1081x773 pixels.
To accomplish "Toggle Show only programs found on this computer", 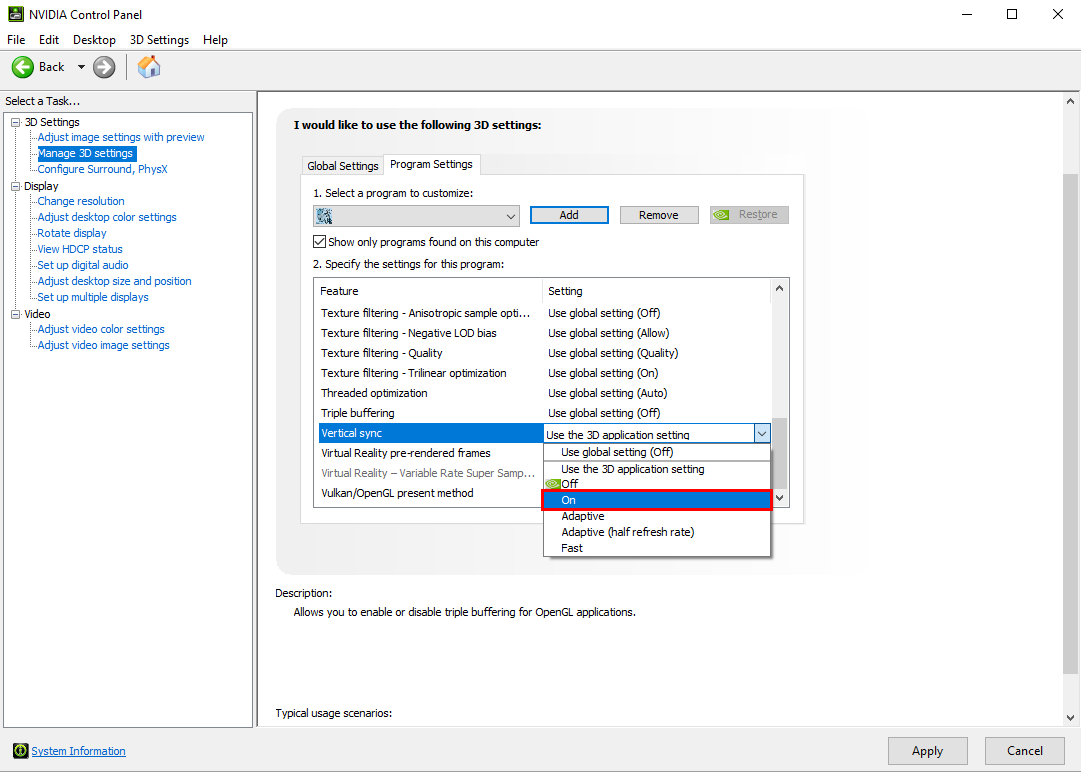I will [319, 241].
